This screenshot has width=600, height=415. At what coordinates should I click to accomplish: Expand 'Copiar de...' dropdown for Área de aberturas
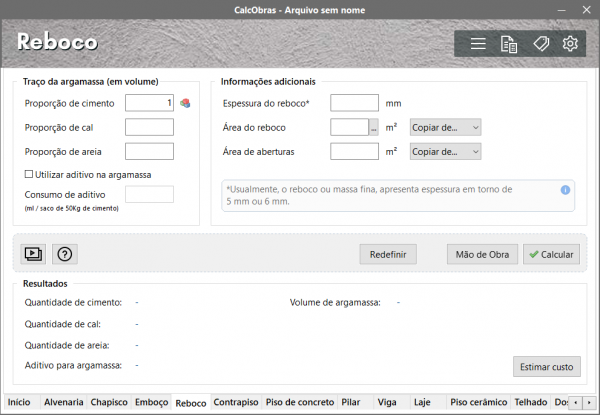click(445, 151)
